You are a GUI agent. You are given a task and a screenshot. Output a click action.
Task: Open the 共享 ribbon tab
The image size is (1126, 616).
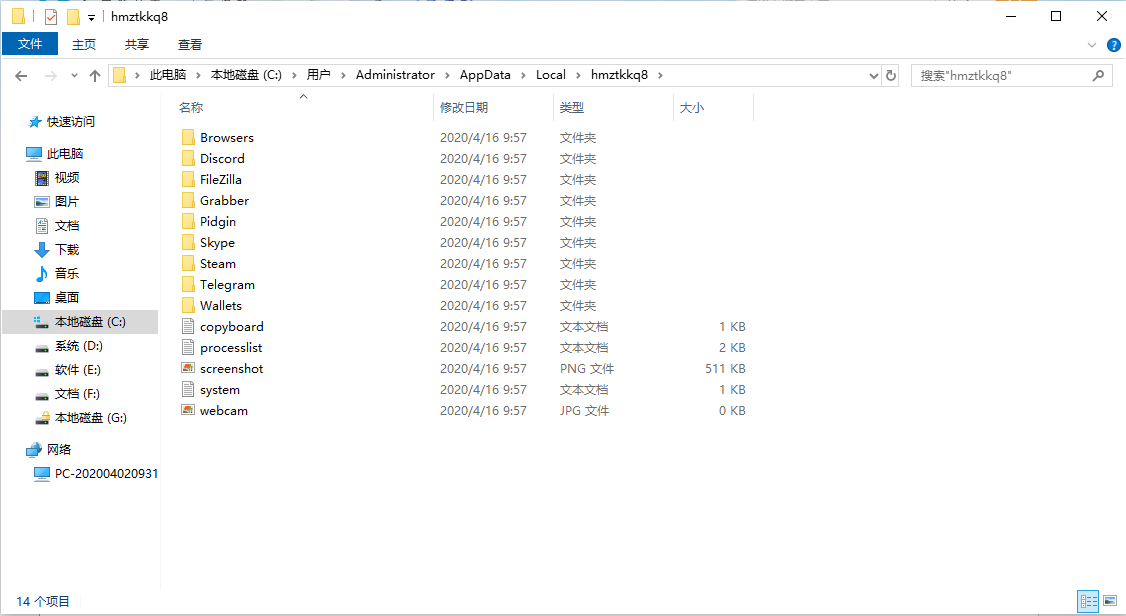[136, 45]
